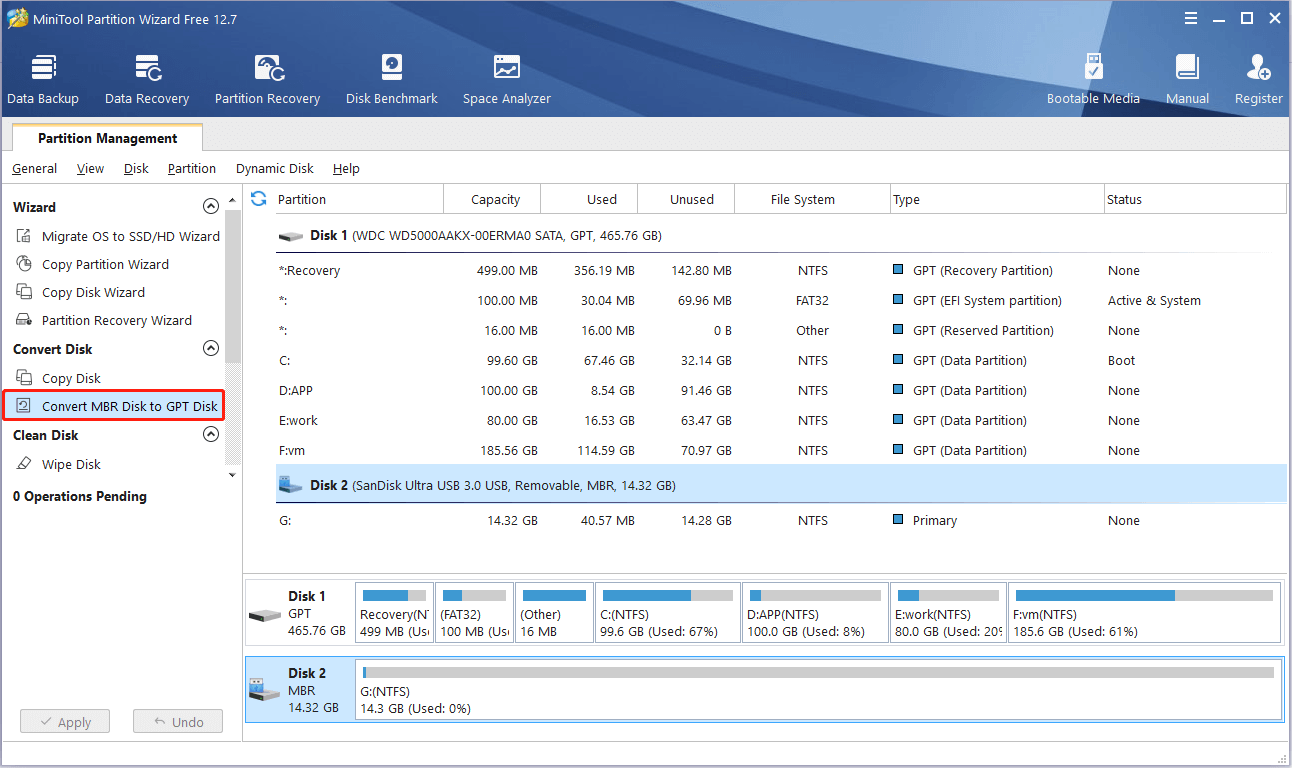Click the MiniTool app logo in the title bar

click(x=18, y=19)
